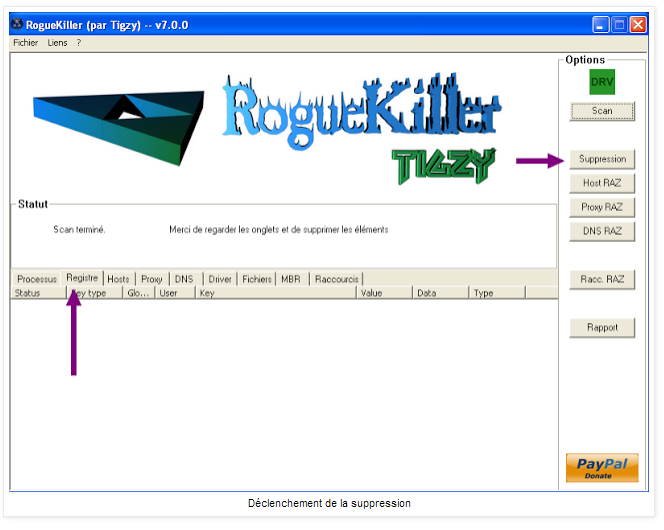Screen dimensions: 664x530
Task: Start a scan with the Scan button
Action: tap(602, 111)
